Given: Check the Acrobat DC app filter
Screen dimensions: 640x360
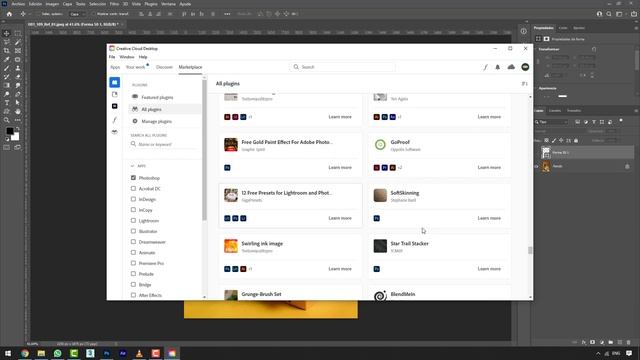Looking at the screenshot, I should tap(133, 189).
